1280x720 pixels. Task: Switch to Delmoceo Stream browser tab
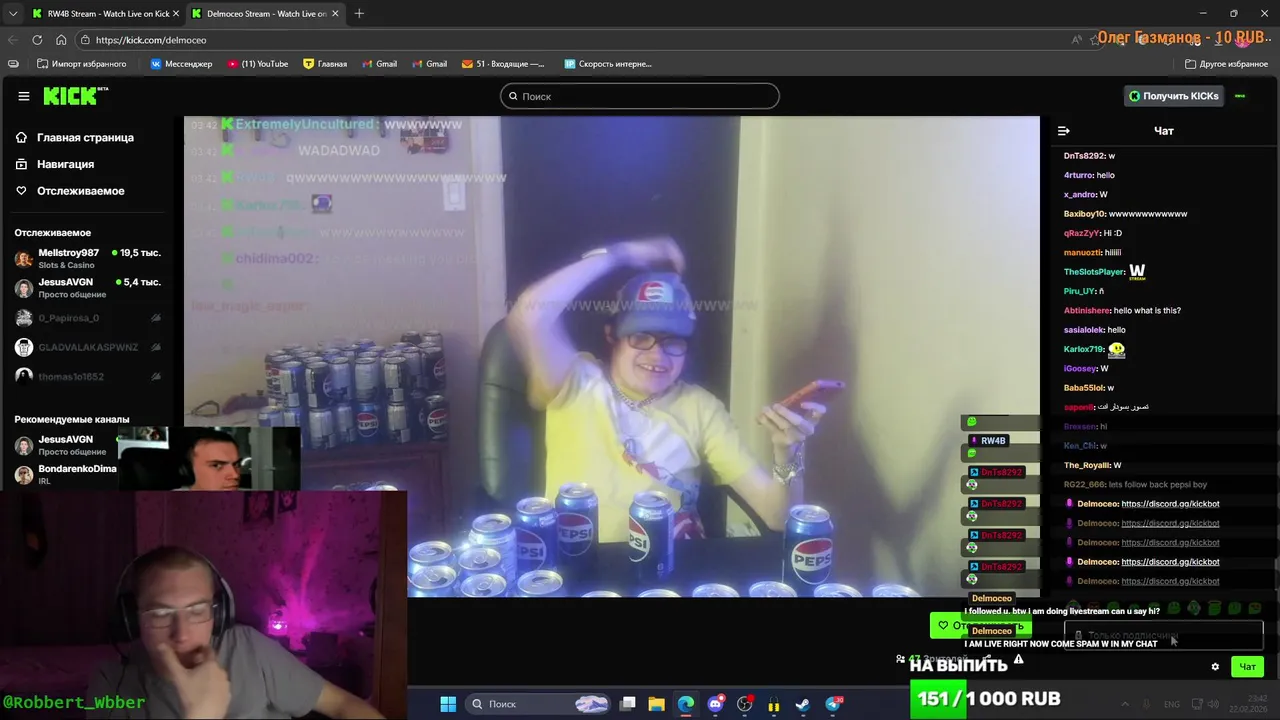click(x=264, y=14)
